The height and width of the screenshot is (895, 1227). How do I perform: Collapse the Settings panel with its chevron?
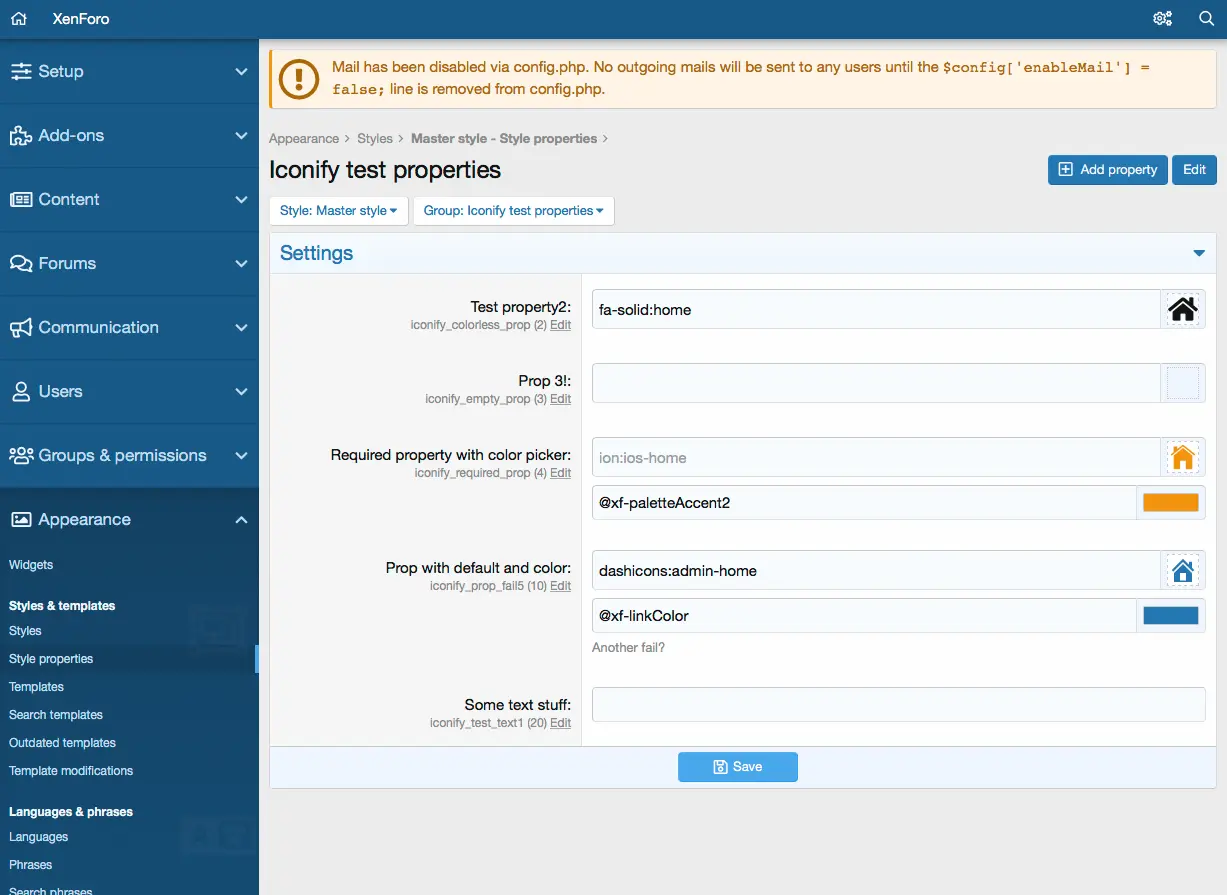[x=1197, y=253]
